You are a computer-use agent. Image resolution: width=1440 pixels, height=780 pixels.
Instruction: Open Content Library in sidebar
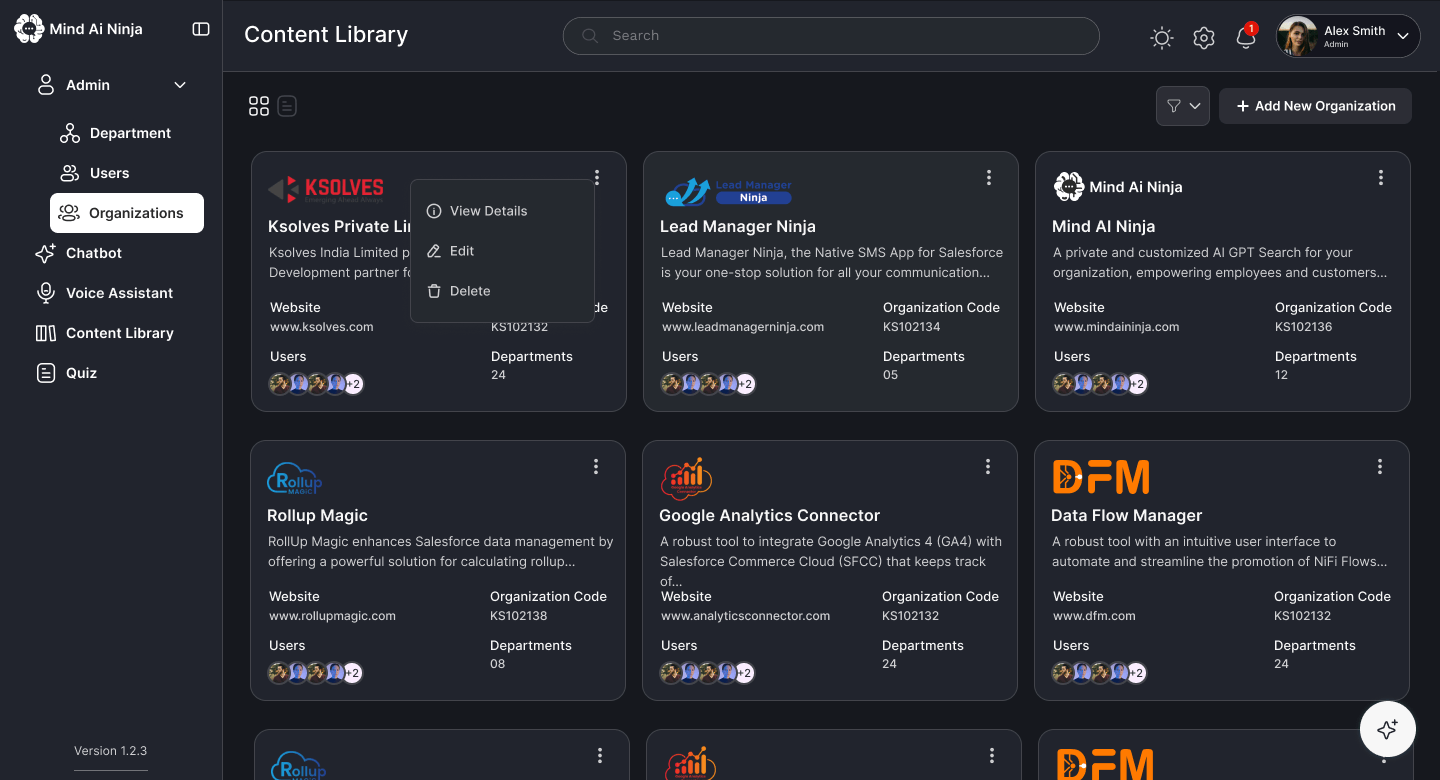[104, 333]
